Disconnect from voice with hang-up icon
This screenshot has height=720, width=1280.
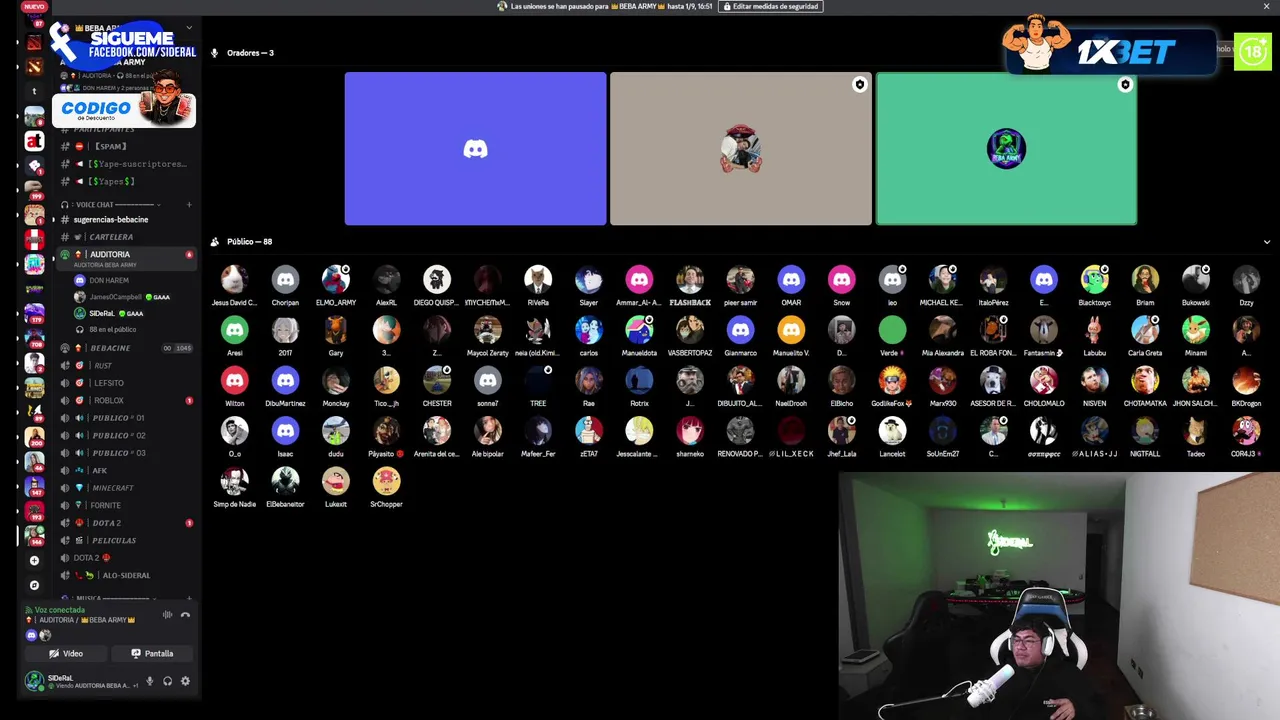click(185, 615)
